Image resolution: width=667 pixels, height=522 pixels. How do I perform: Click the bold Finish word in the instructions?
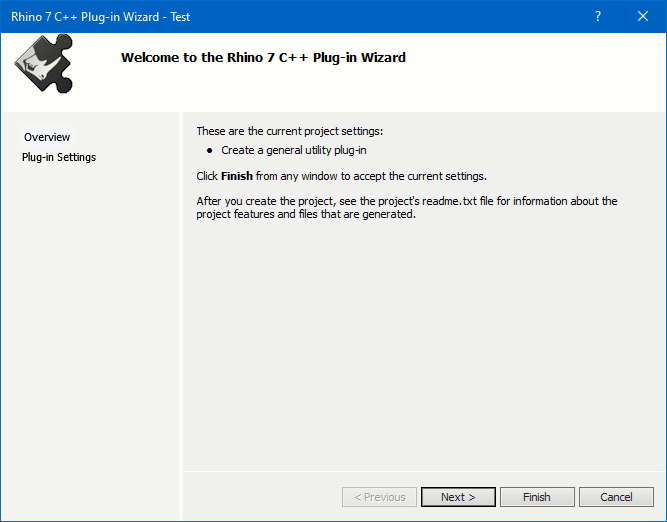point(237,176)
